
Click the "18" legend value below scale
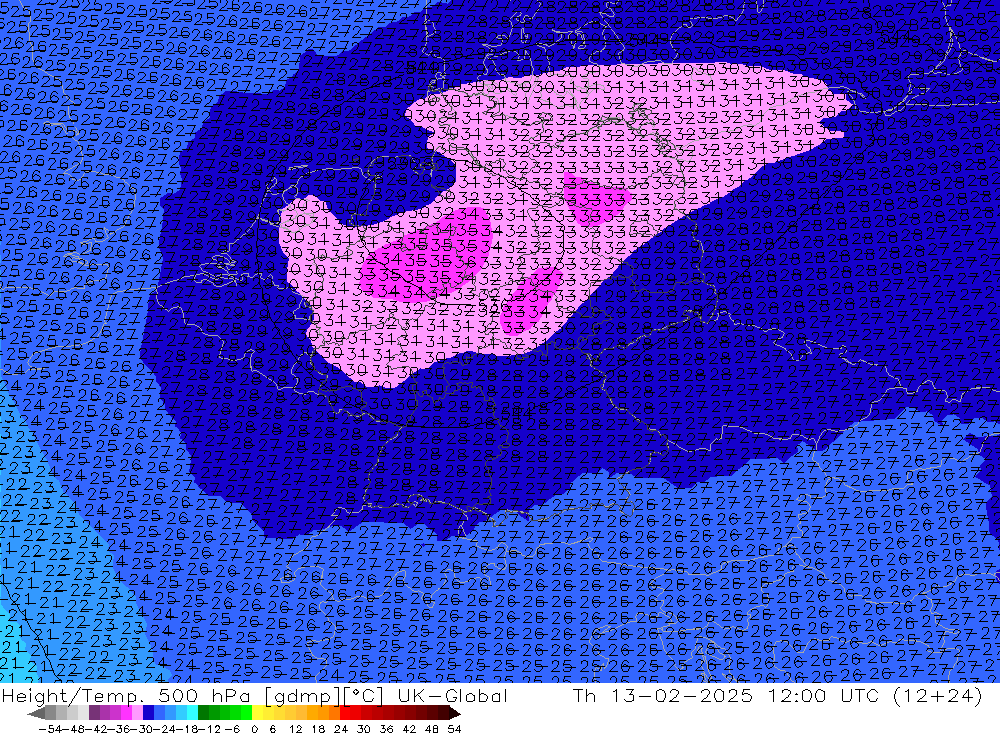[318, 729]
